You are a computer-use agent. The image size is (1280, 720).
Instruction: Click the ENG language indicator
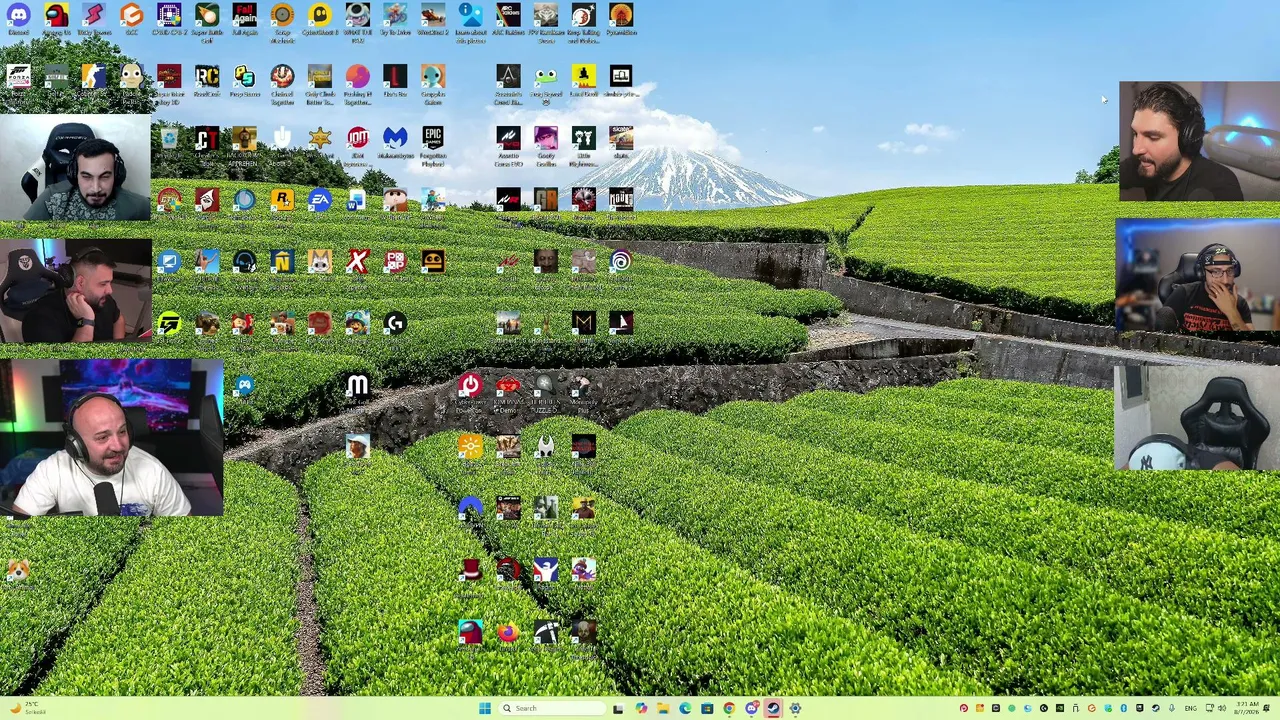click(1189, 708)
